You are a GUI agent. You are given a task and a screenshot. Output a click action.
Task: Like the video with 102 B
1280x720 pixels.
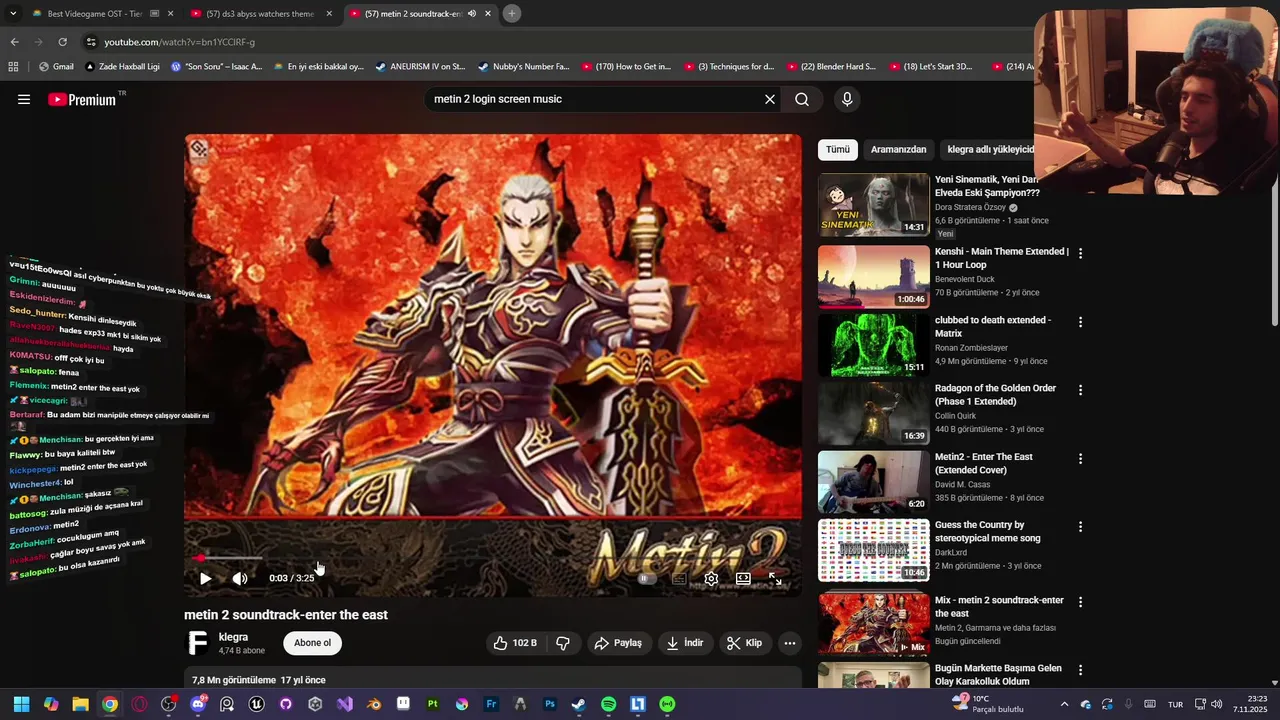pos(514,643)
